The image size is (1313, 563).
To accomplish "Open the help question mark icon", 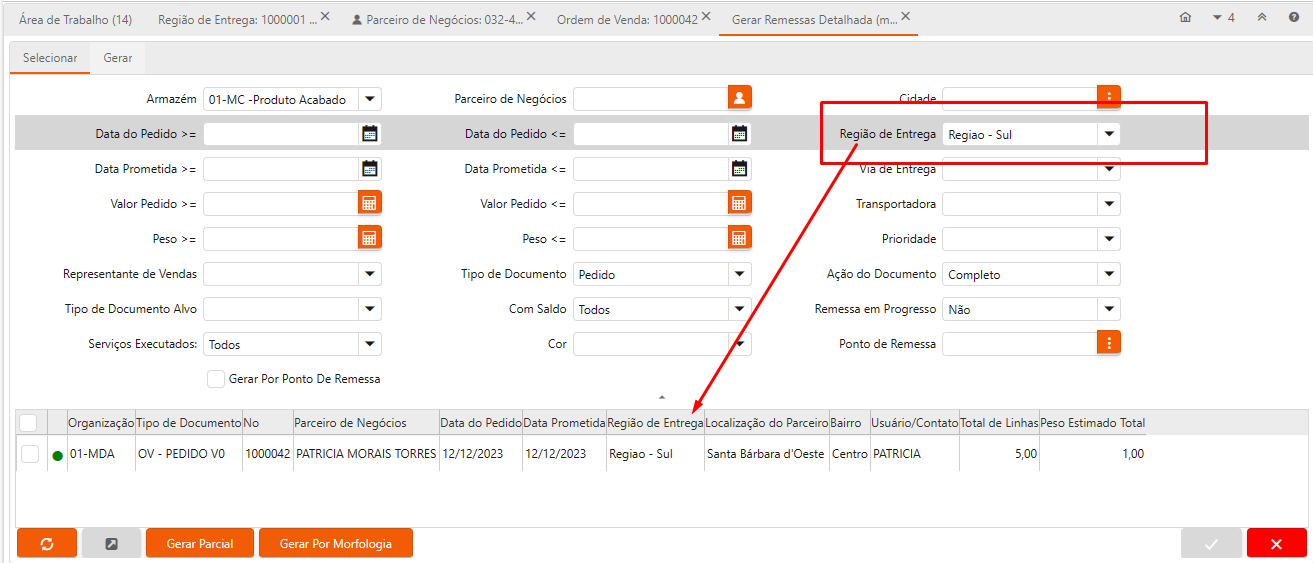I will pos(1293,18).
